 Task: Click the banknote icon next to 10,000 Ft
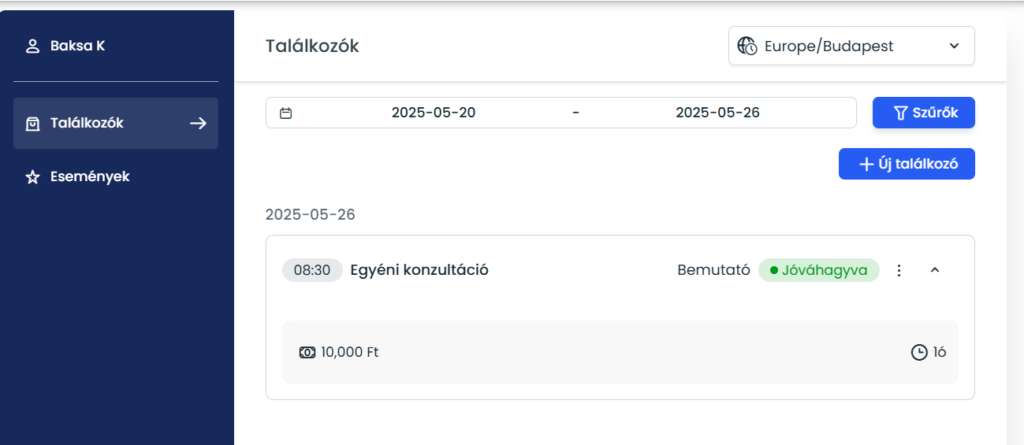tap(308, 352)
